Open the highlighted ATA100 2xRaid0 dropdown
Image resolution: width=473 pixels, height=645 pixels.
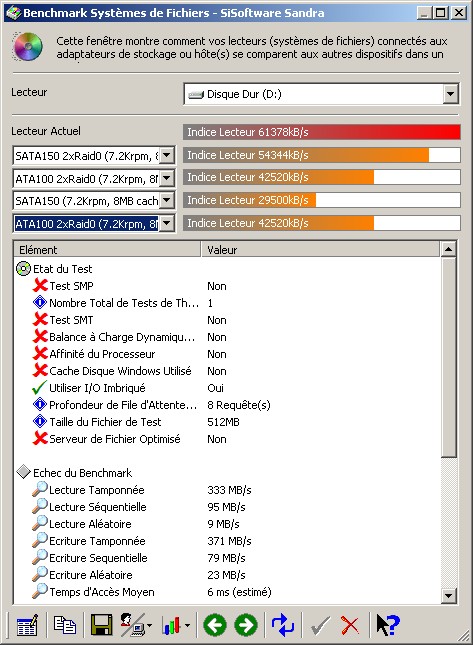pyautogui.click(x=167, y=224)
